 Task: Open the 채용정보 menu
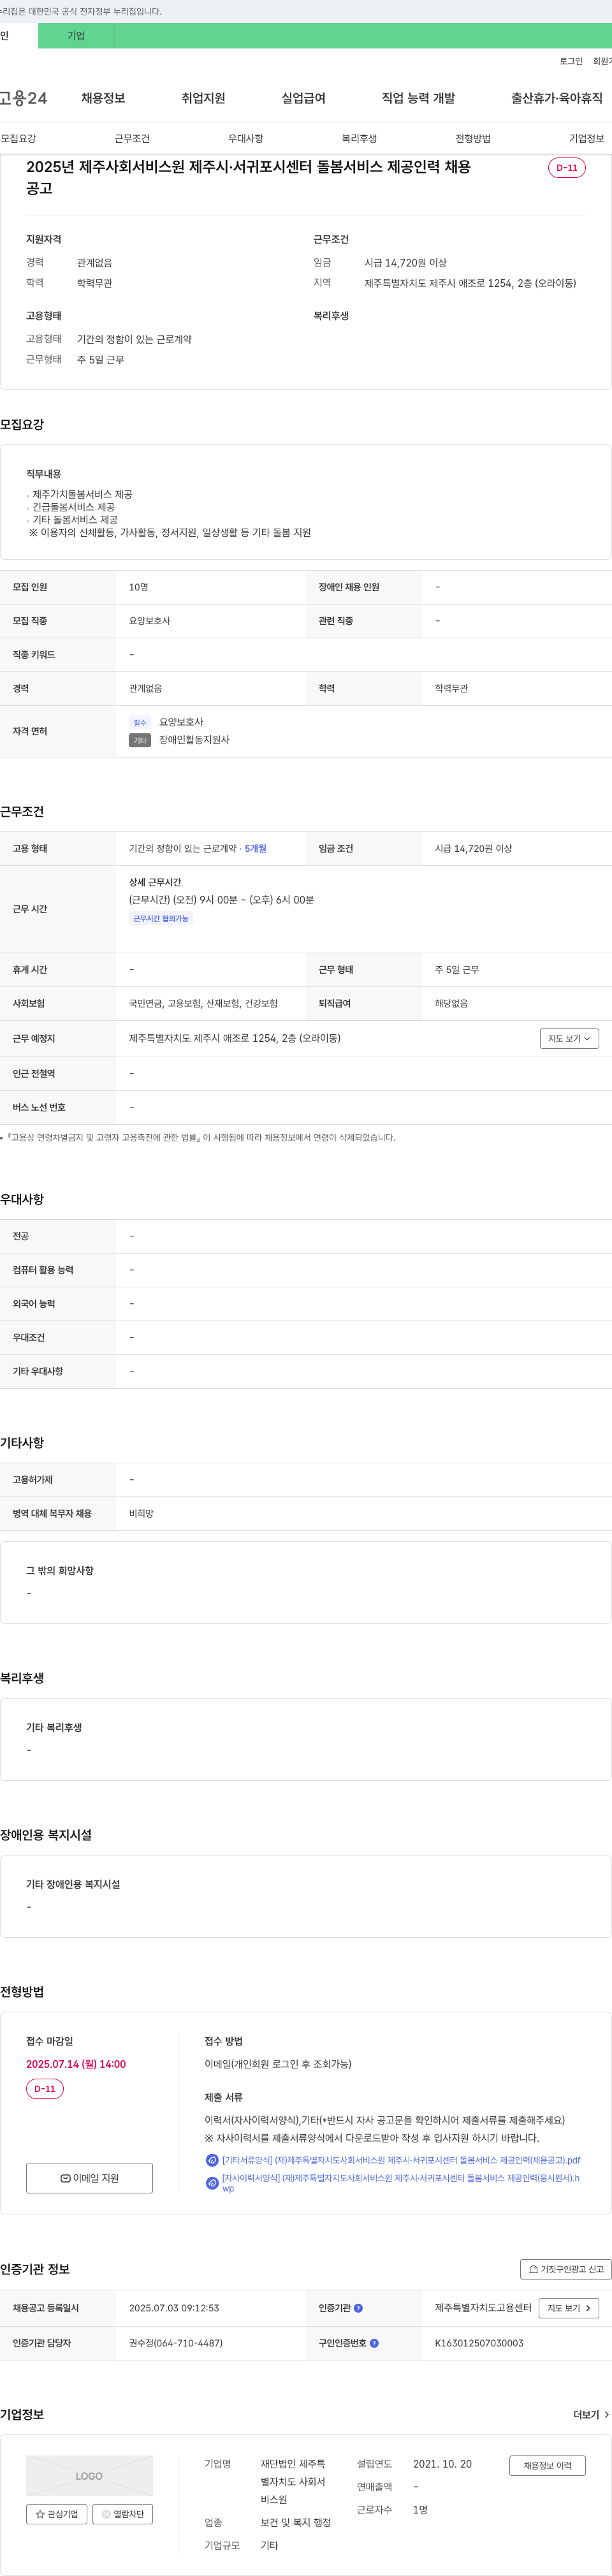(103, 98)
